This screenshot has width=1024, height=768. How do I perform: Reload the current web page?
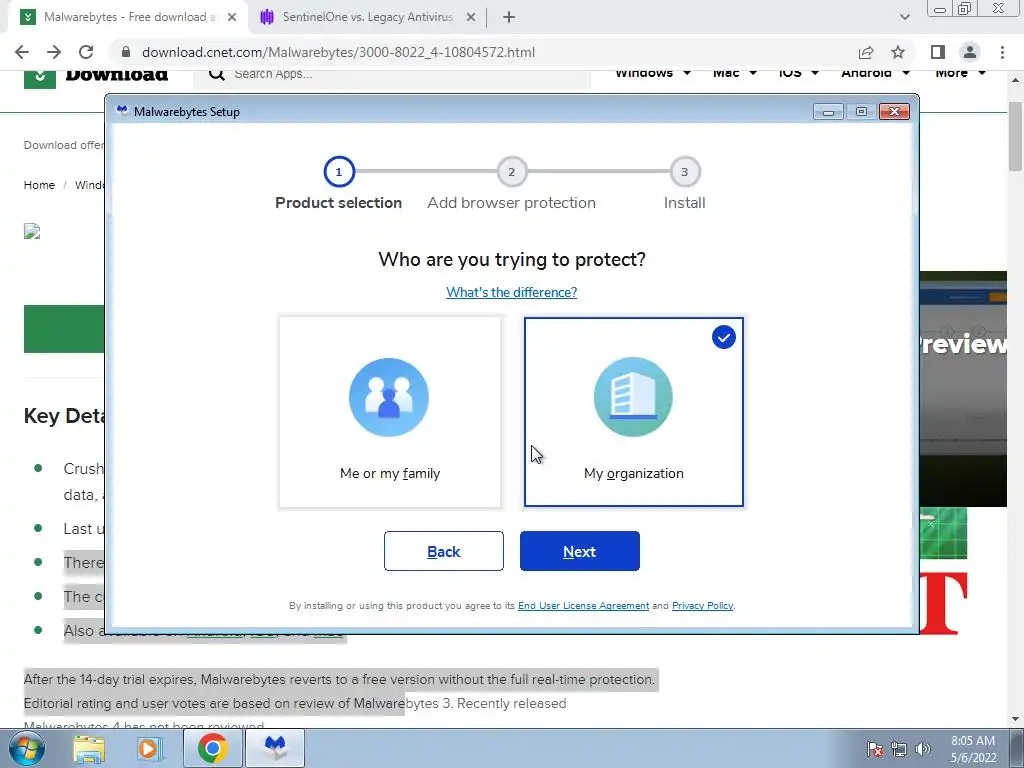click(86, 52)
